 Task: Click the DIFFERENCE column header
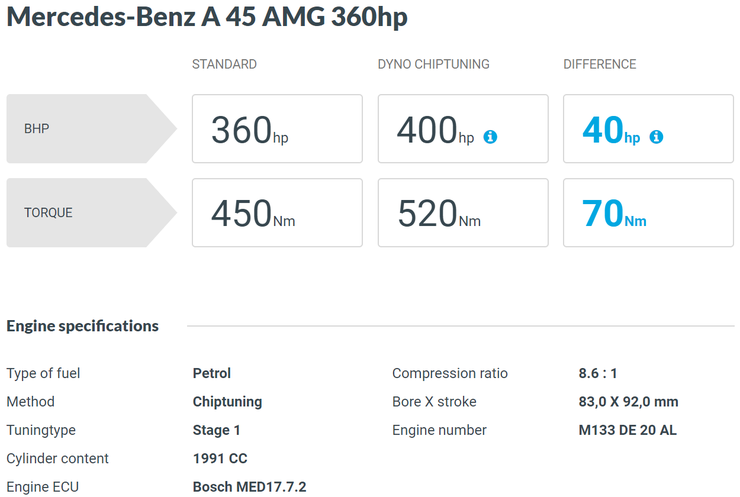(600, 64)
